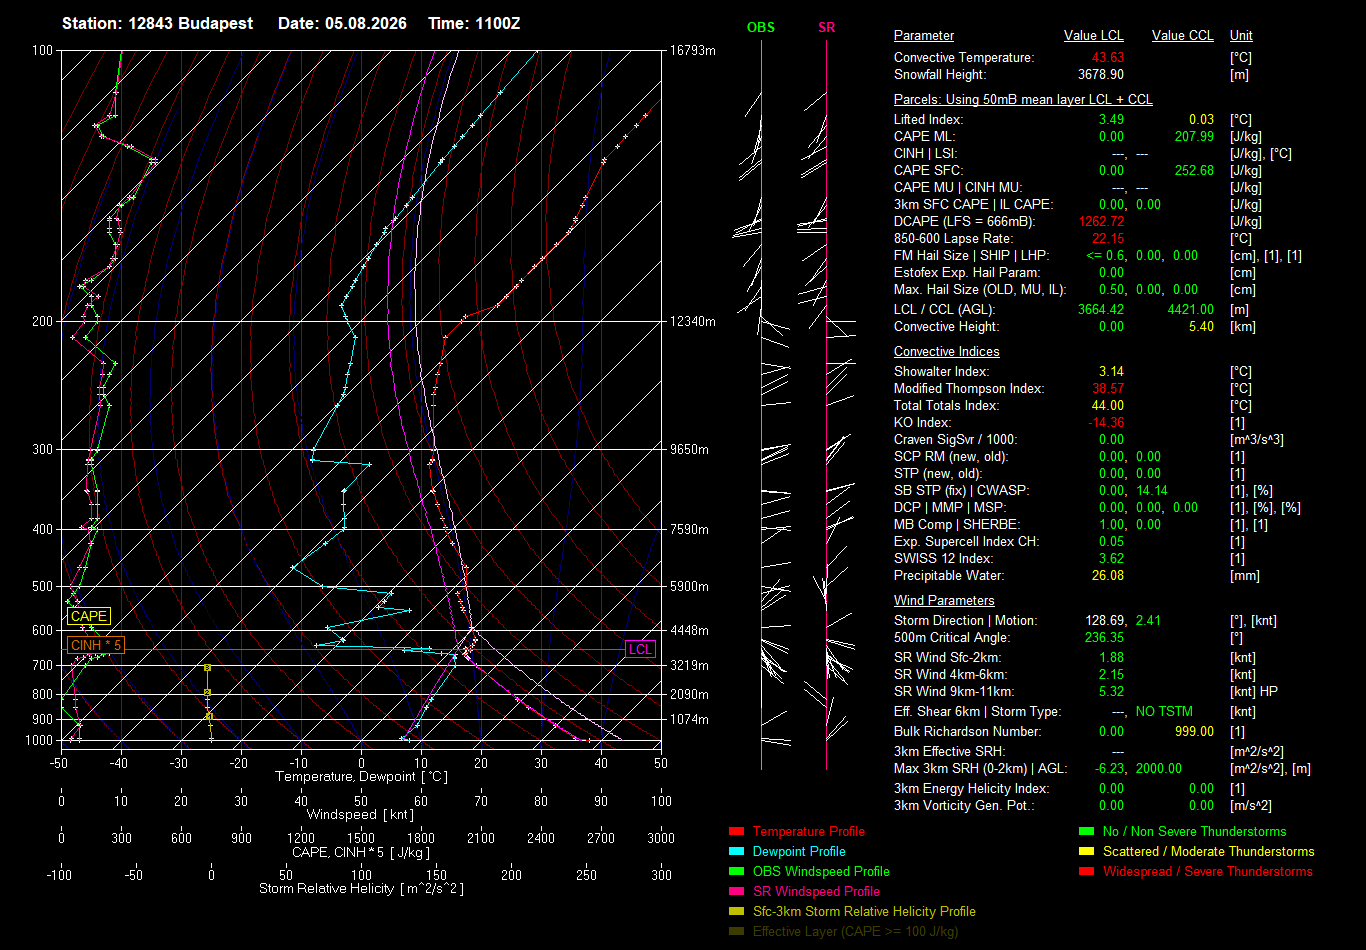This screenshot has height=950, width=1366.
Task: Click the 'Time: 1100Z' header text
Action: click(x=474, y=23)
